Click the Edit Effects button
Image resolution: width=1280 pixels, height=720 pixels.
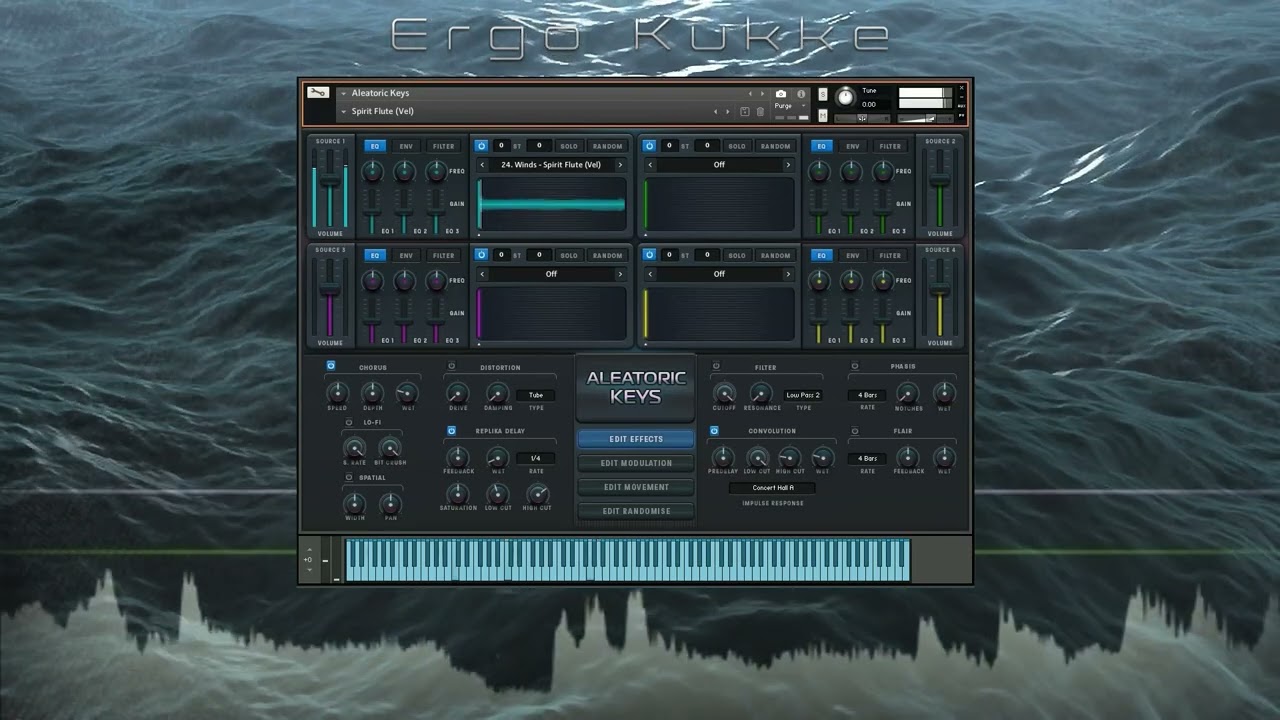636,439
